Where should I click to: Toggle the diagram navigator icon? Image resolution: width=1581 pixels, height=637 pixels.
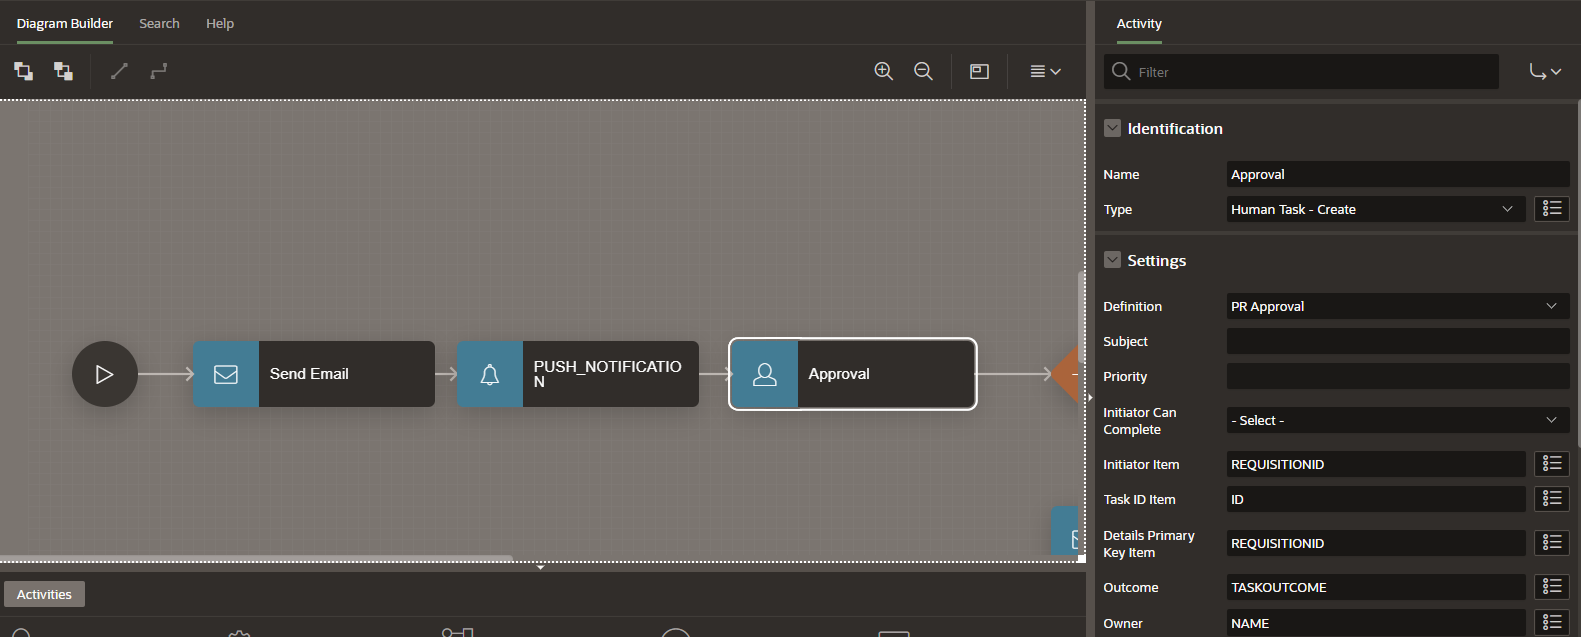pyautogui.click(x=980, y=71)
